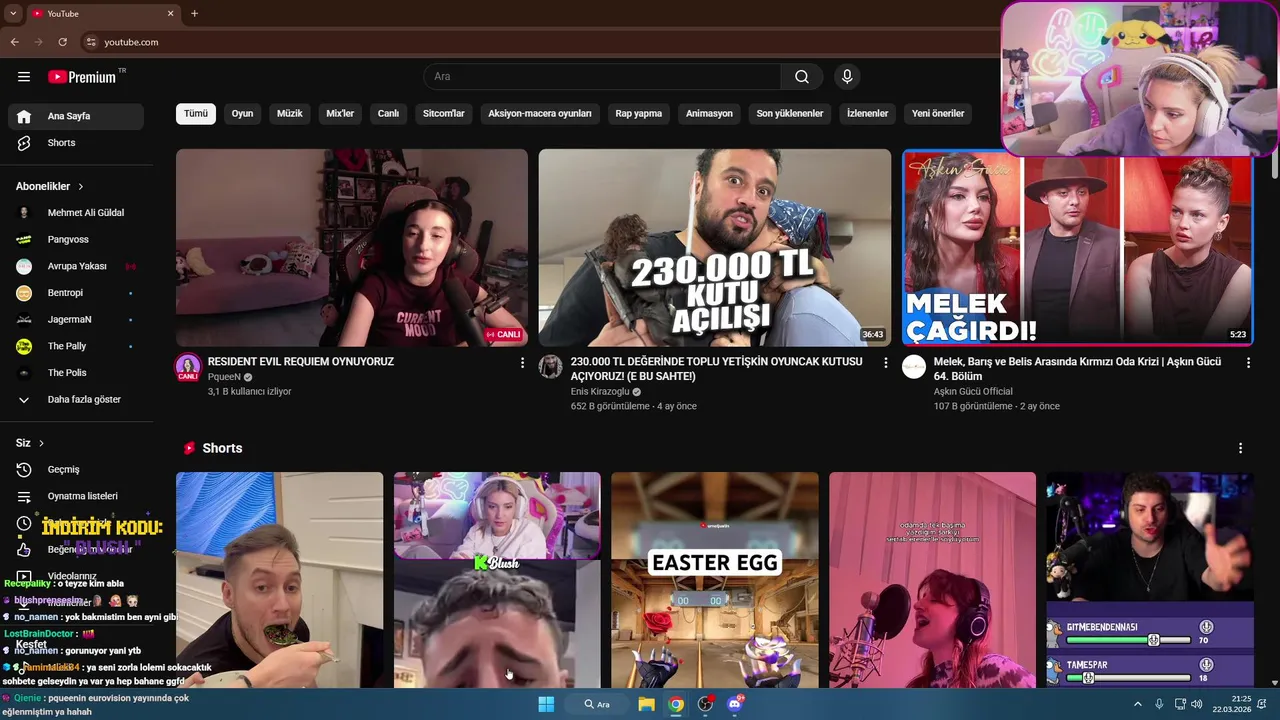Open Geçmiş history icon in sidebar
1280x720 pixels.
tap(24, 469)
